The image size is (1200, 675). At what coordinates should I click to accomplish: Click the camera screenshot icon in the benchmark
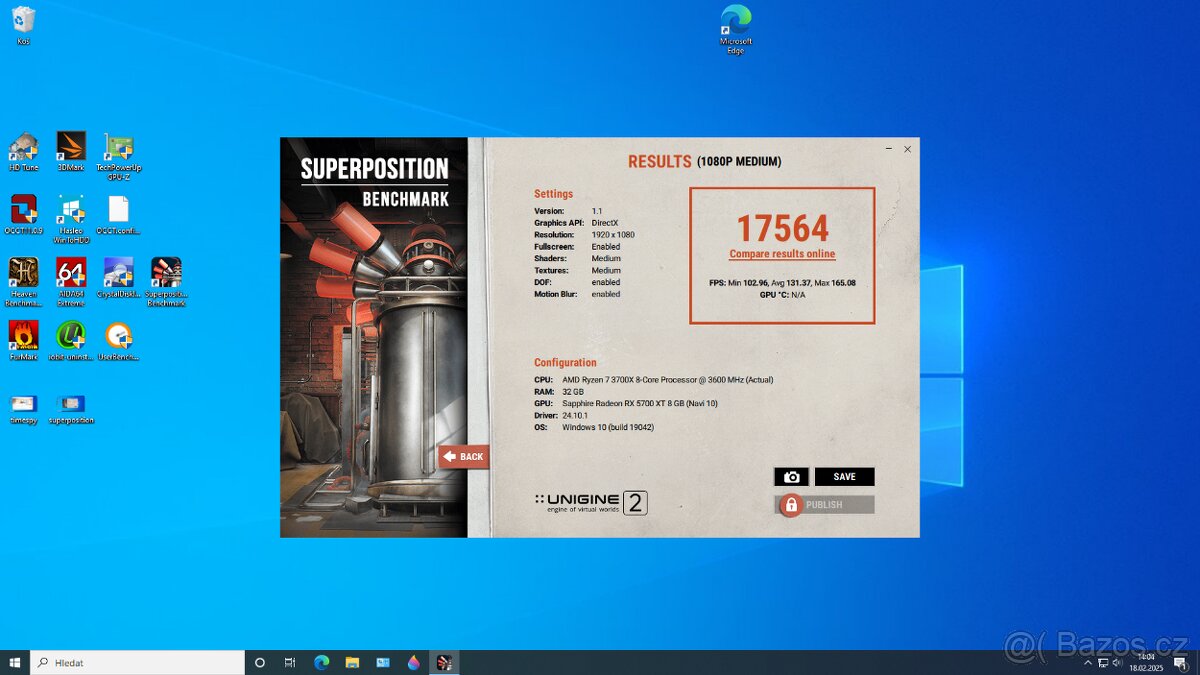point(791,476)
